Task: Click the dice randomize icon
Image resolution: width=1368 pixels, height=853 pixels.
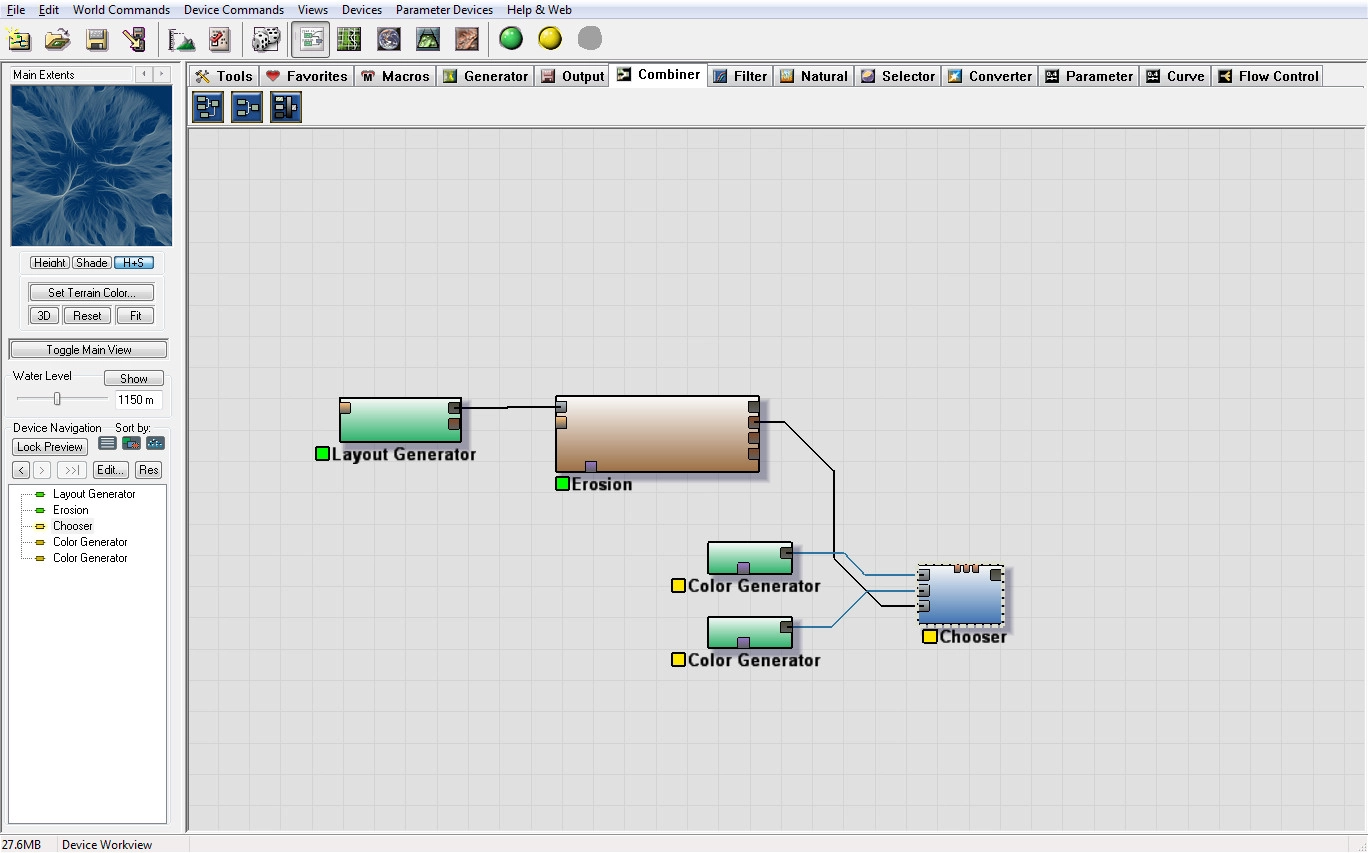Action: tap(265, 39)
